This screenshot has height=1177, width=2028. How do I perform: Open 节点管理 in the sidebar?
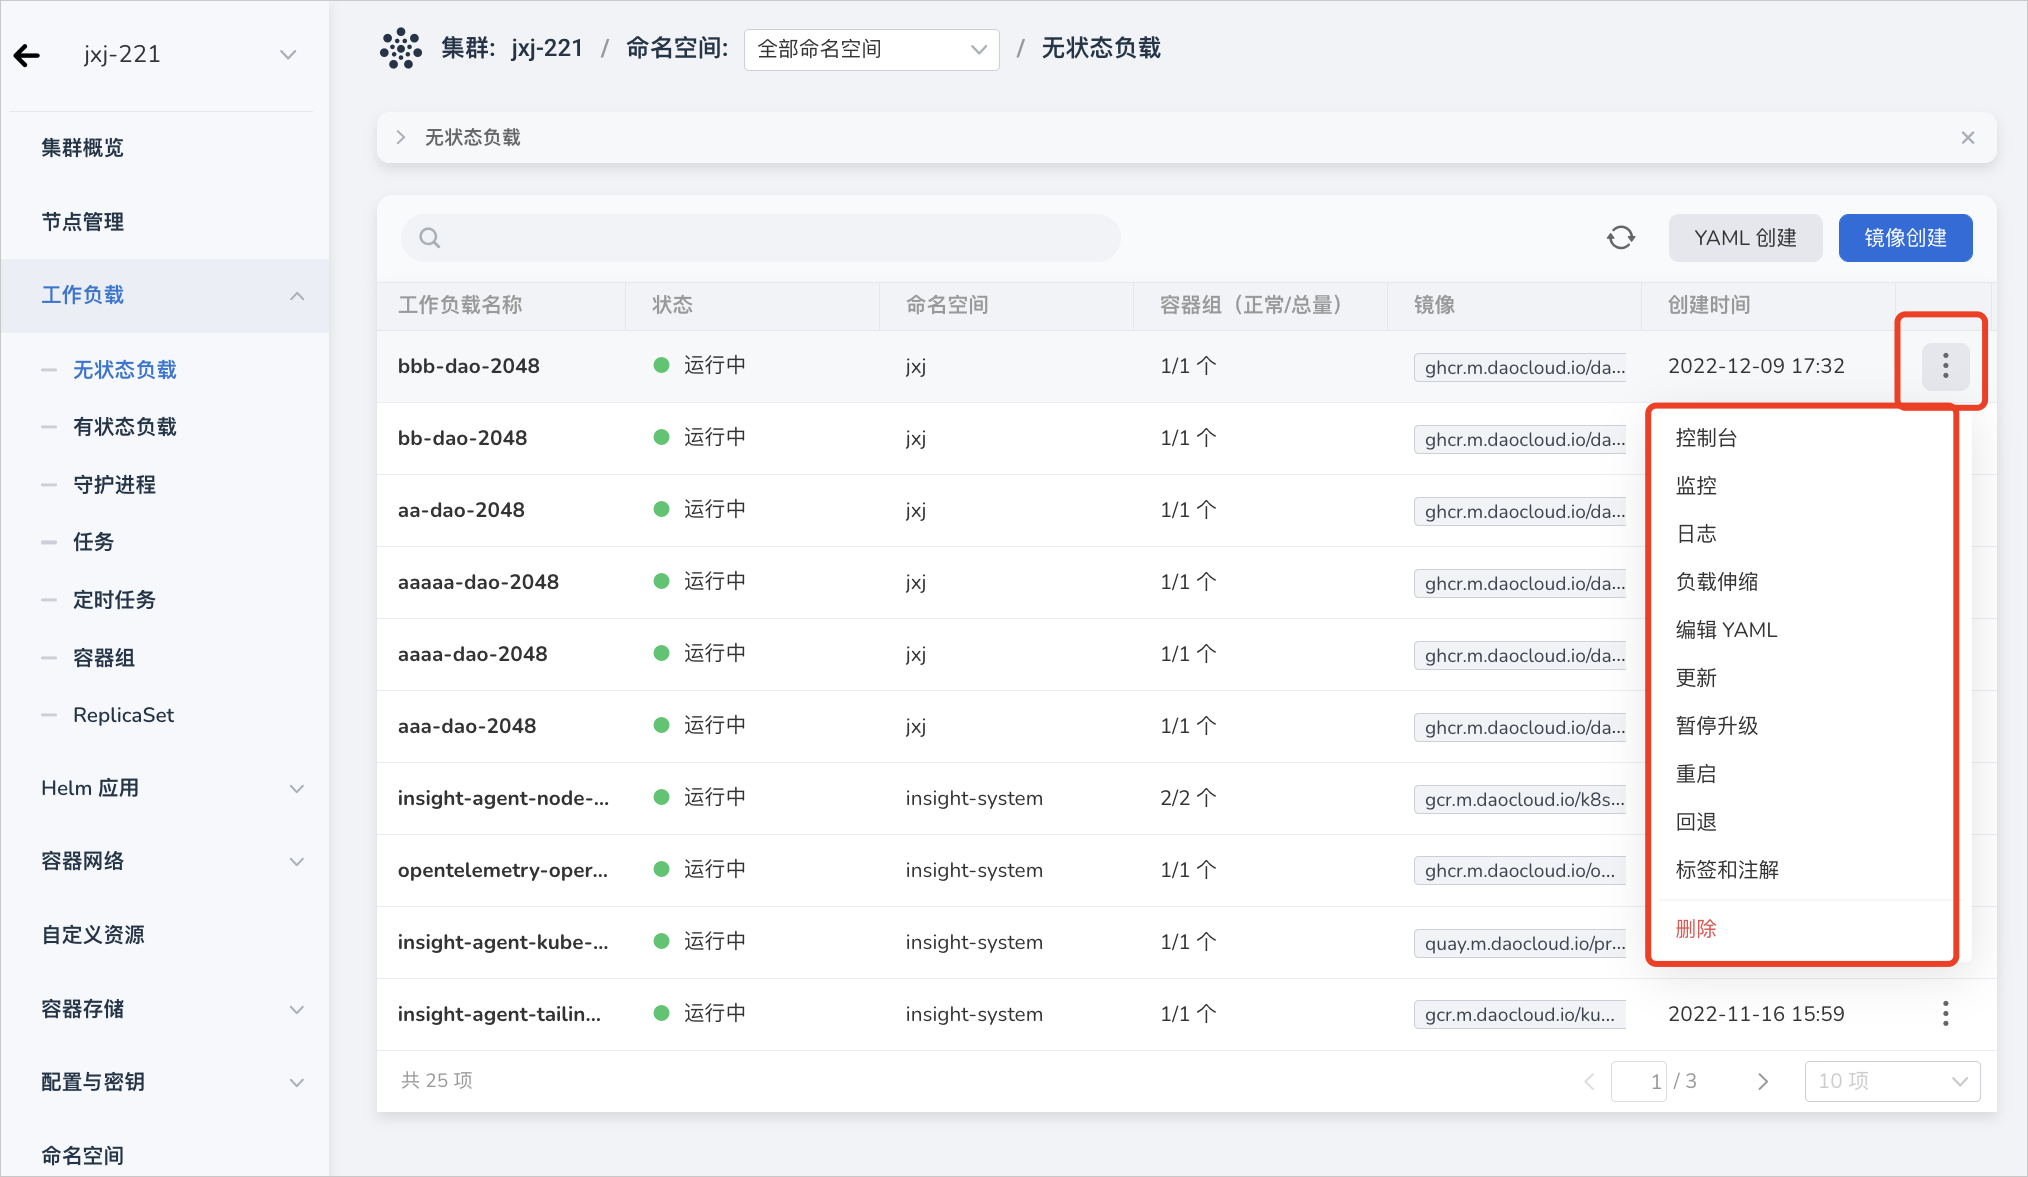tap(83, 222)
